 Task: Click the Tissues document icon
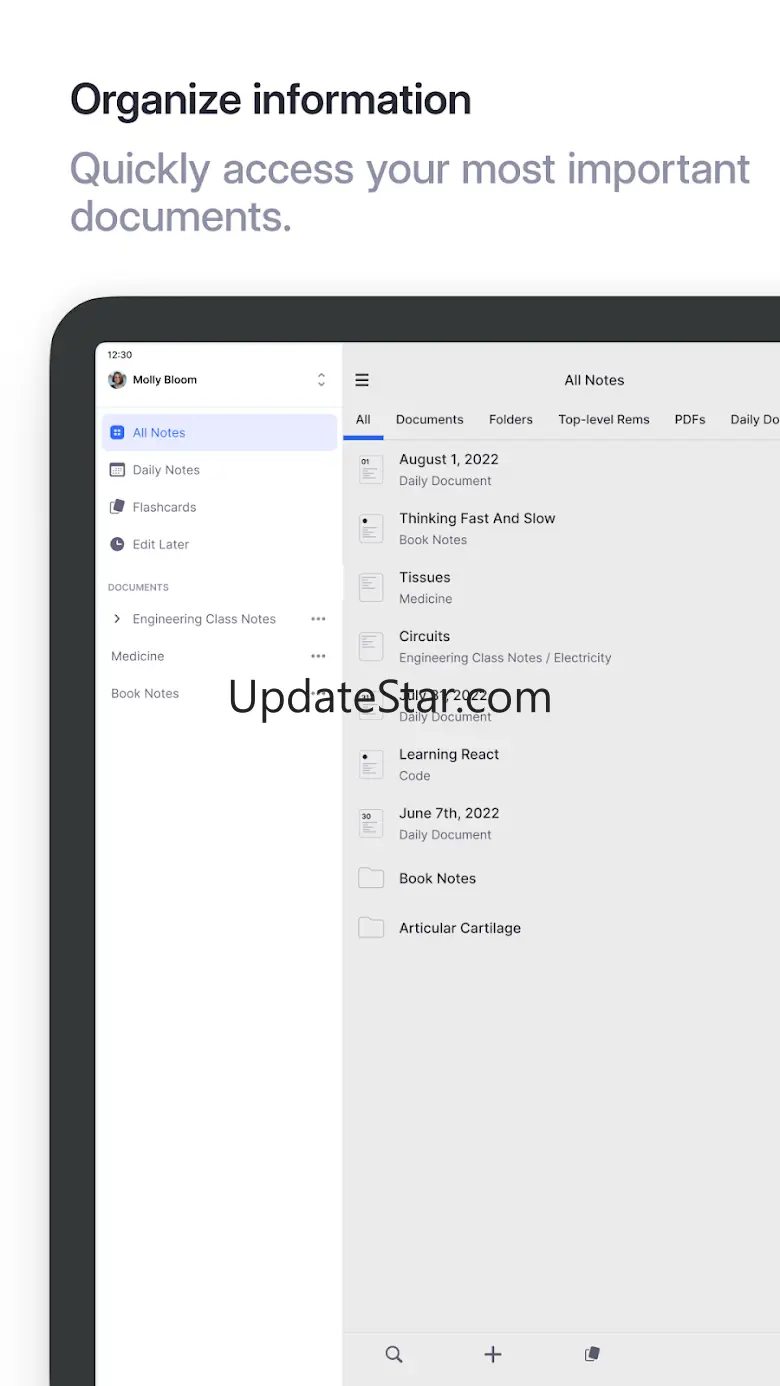coord(371,587)
